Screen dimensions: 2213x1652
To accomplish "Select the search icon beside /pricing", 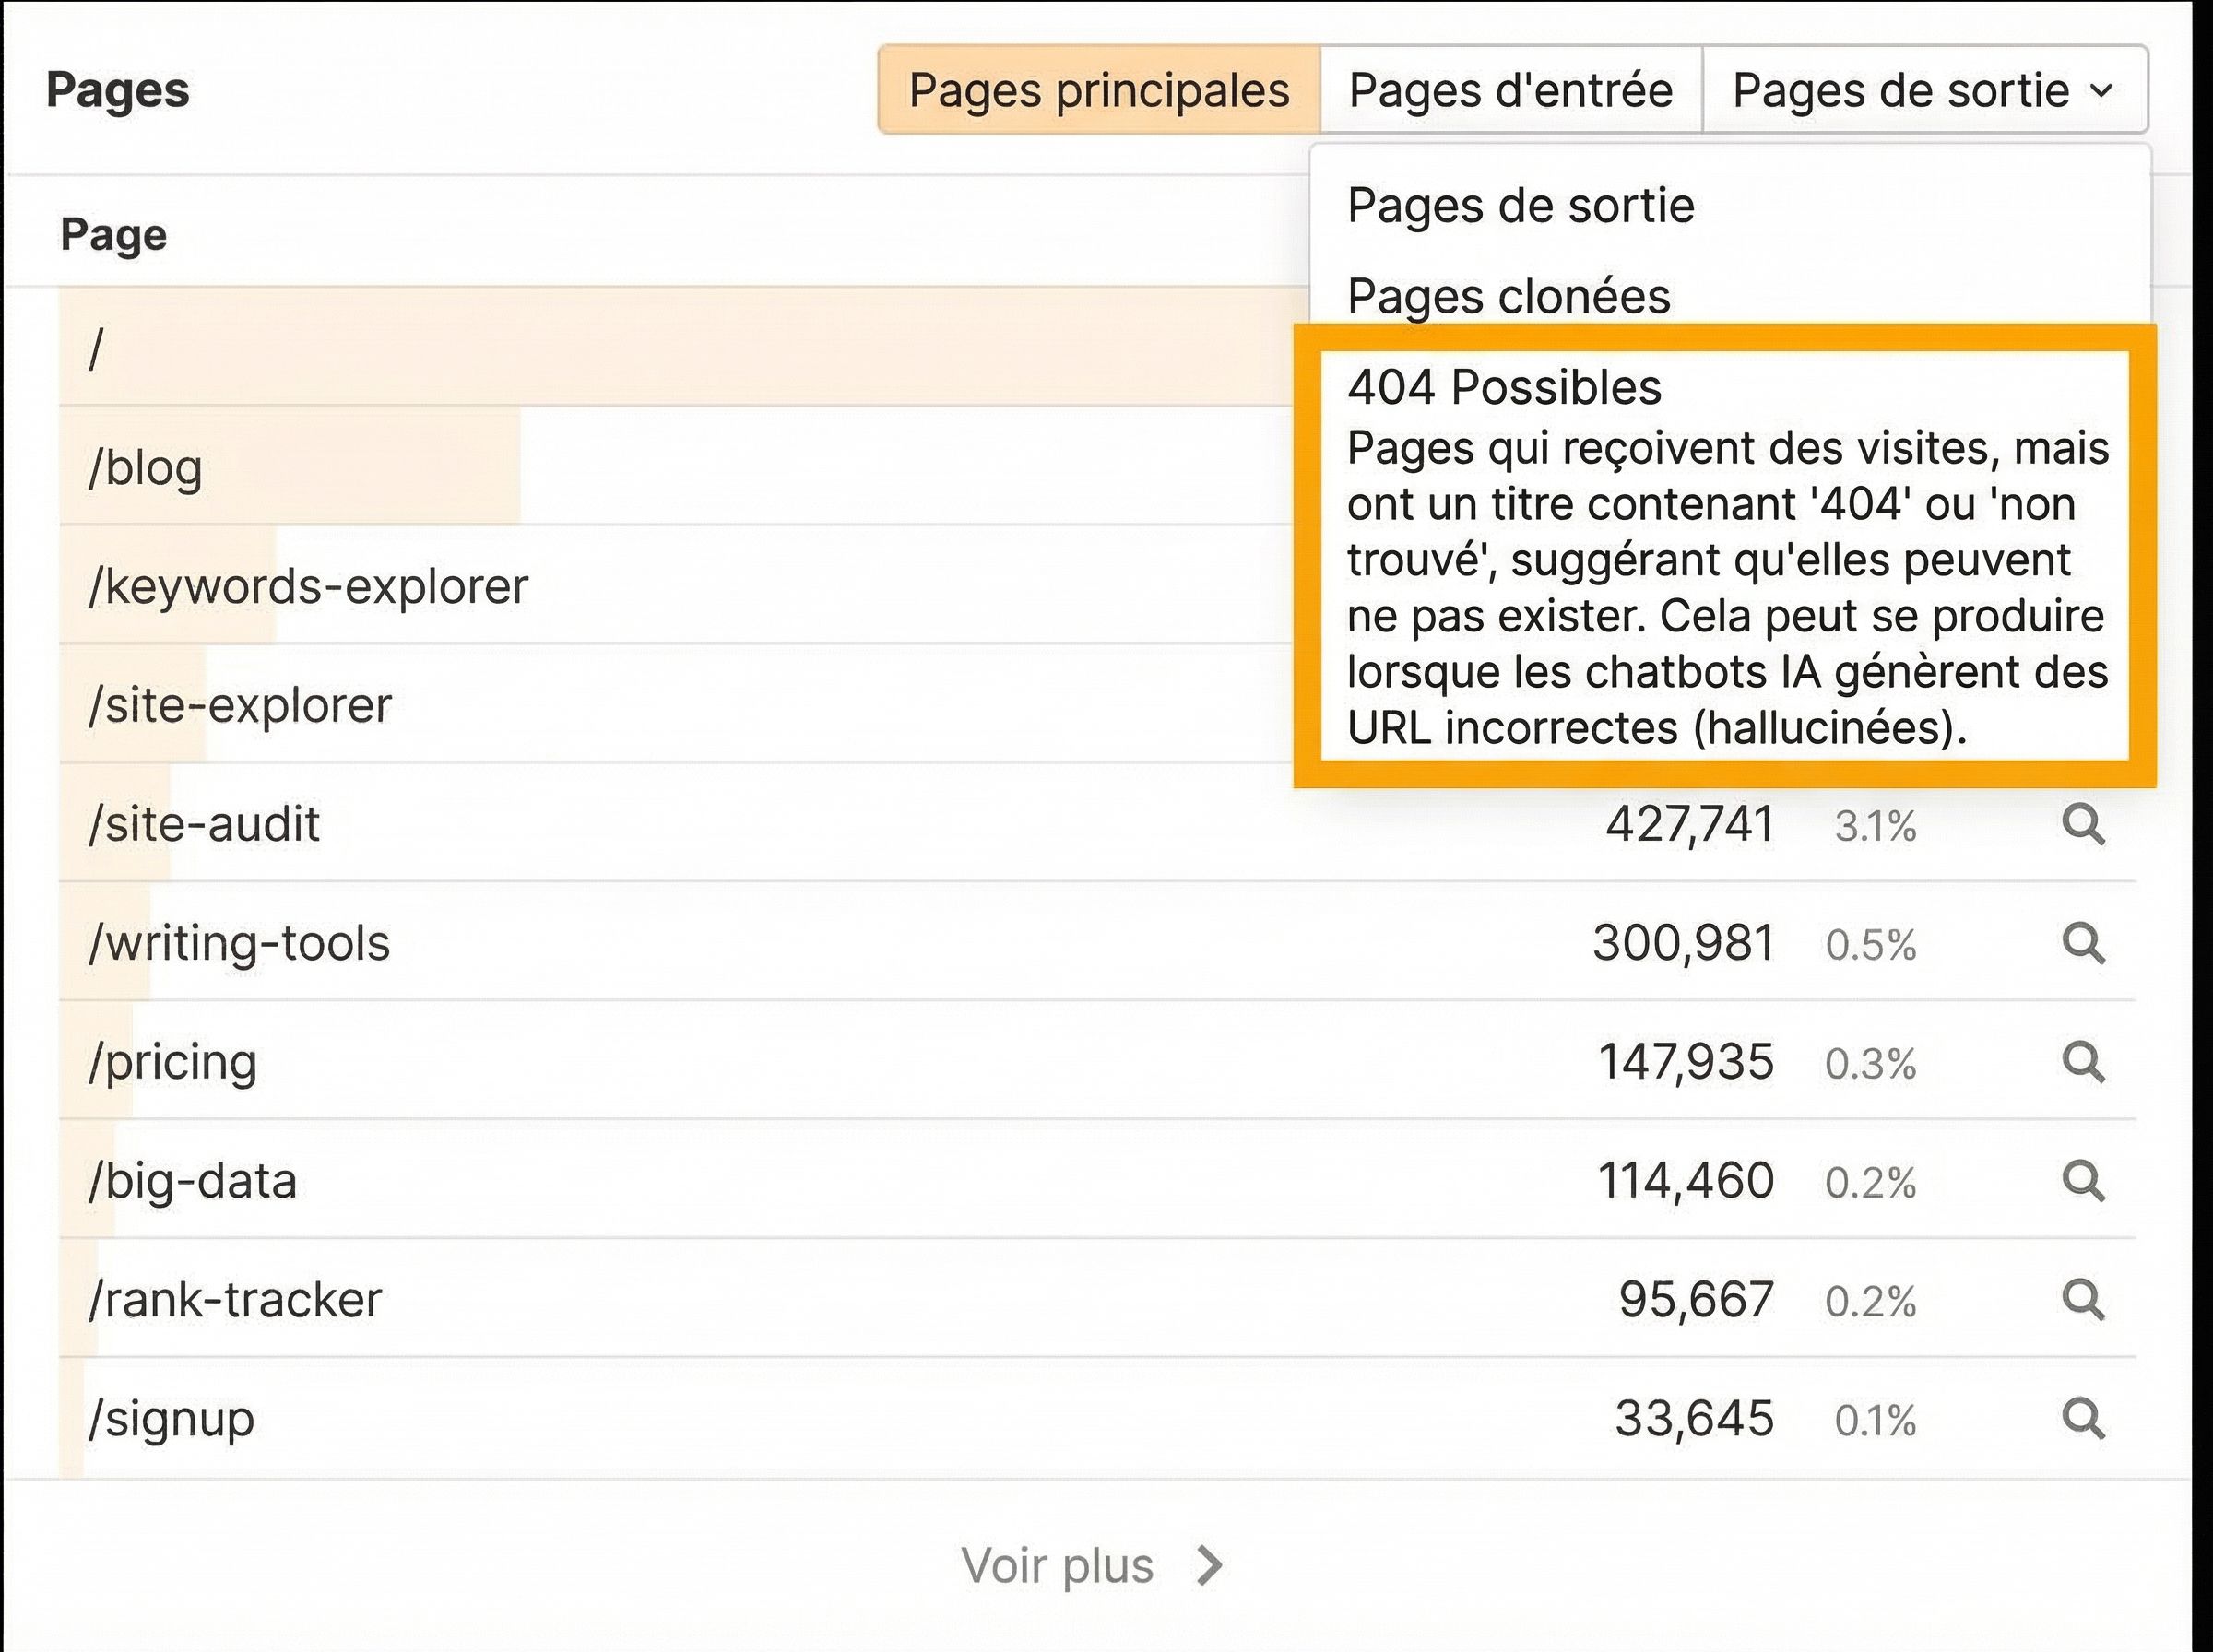I will [x=2085, y=1061].
